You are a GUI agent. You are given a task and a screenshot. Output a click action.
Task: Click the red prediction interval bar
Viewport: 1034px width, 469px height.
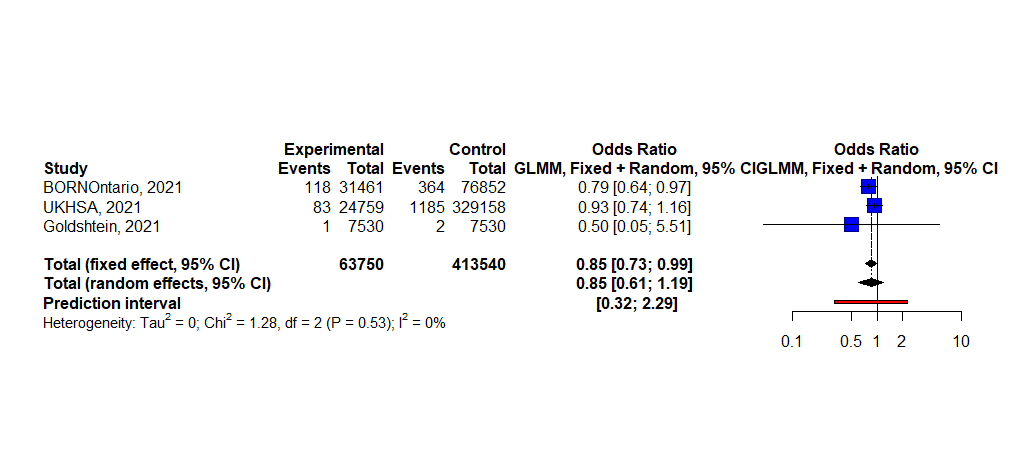pyautogui.click(x=870, y=301)
